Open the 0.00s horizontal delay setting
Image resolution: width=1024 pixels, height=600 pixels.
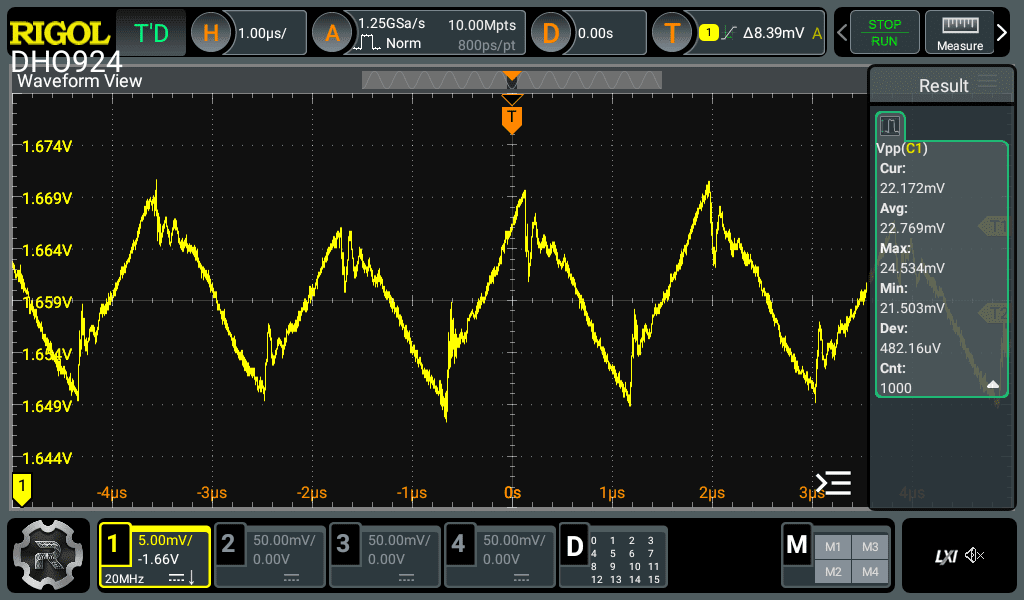pos(595,33)
